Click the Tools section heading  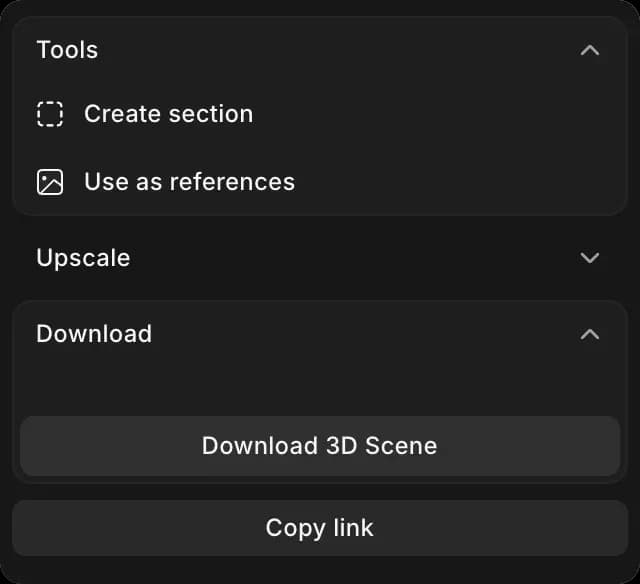click(x=67, y=50)
